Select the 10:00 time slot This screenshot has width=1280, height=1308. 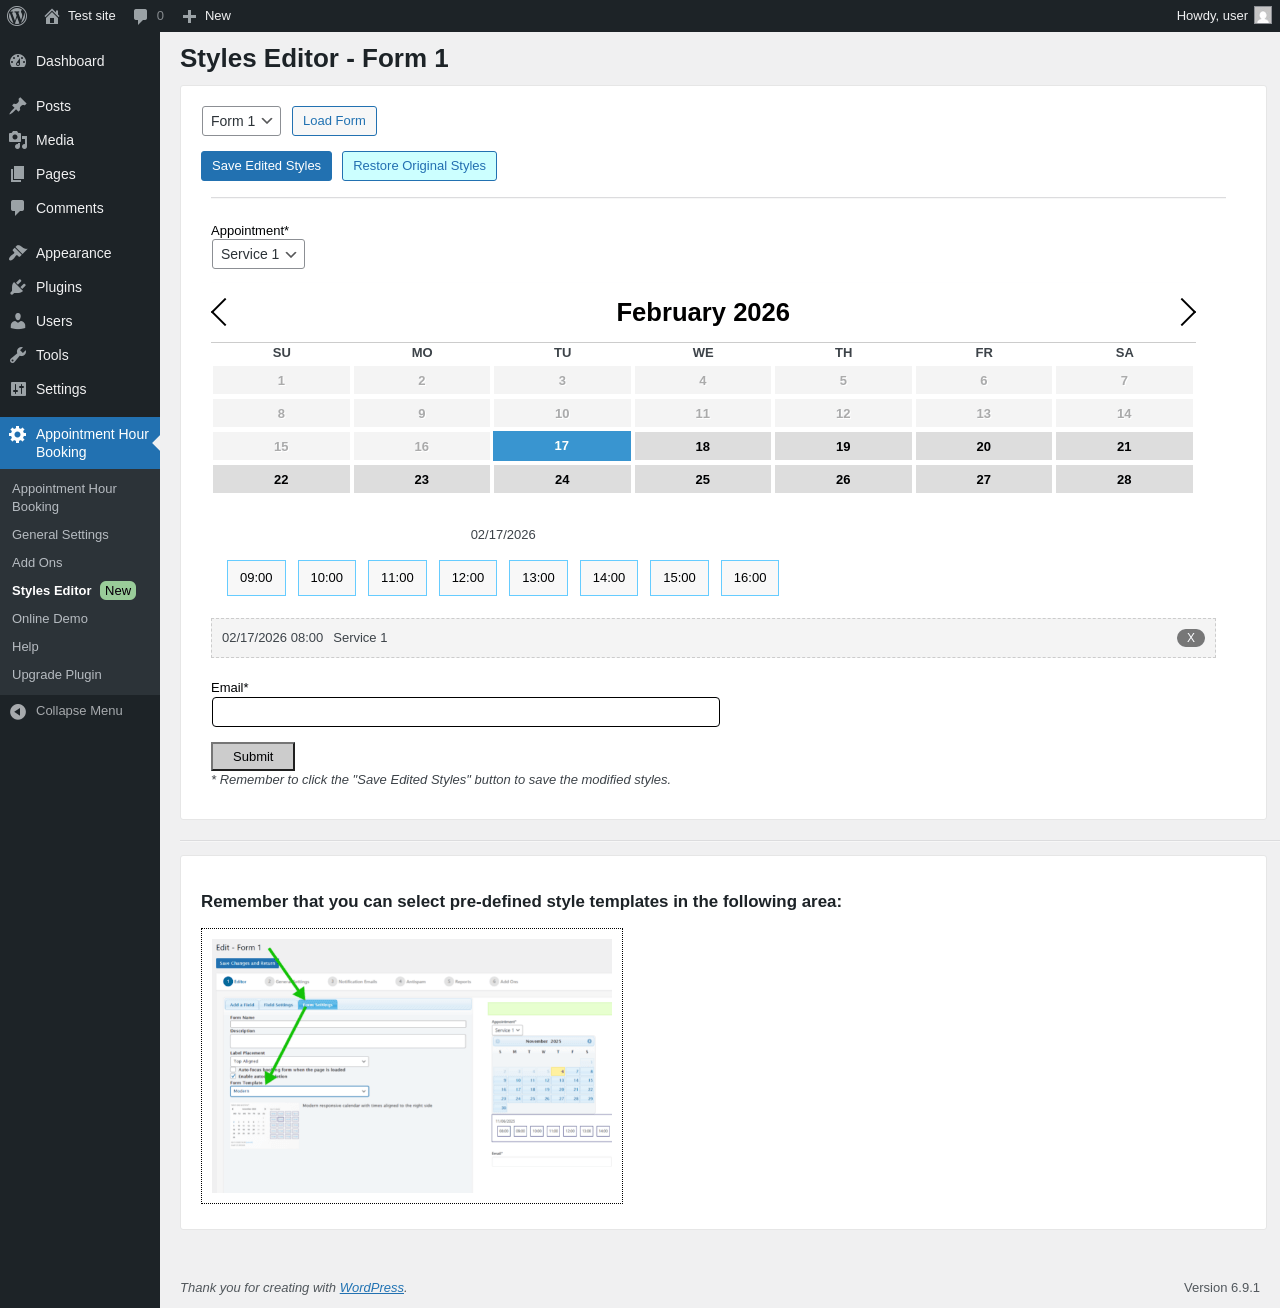tap(327, 578)
